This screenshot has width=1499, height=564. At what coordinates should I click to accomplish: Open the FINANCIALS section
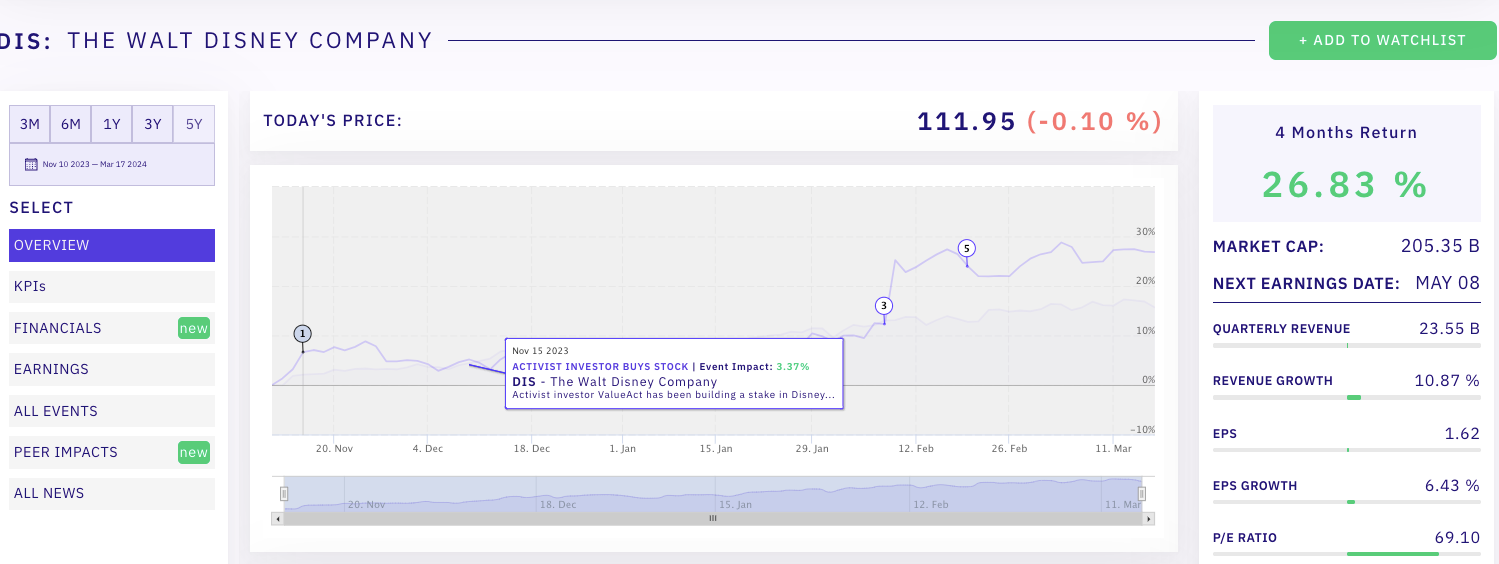[x=112, y=328]
